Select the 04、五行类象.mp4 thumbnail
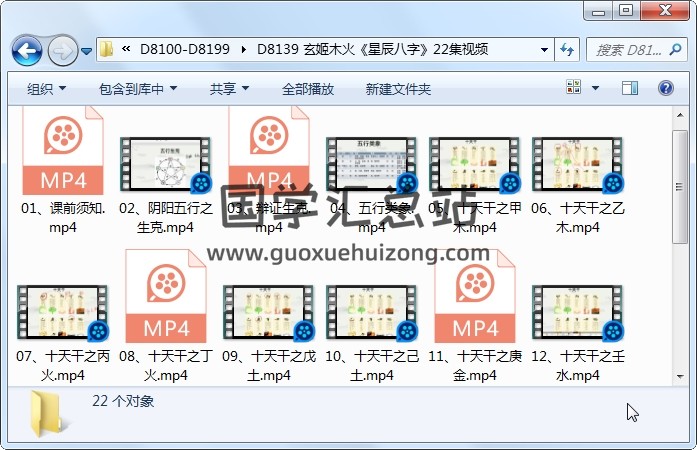The height and width of the screenshot is (450, 697). coord(372,165)
